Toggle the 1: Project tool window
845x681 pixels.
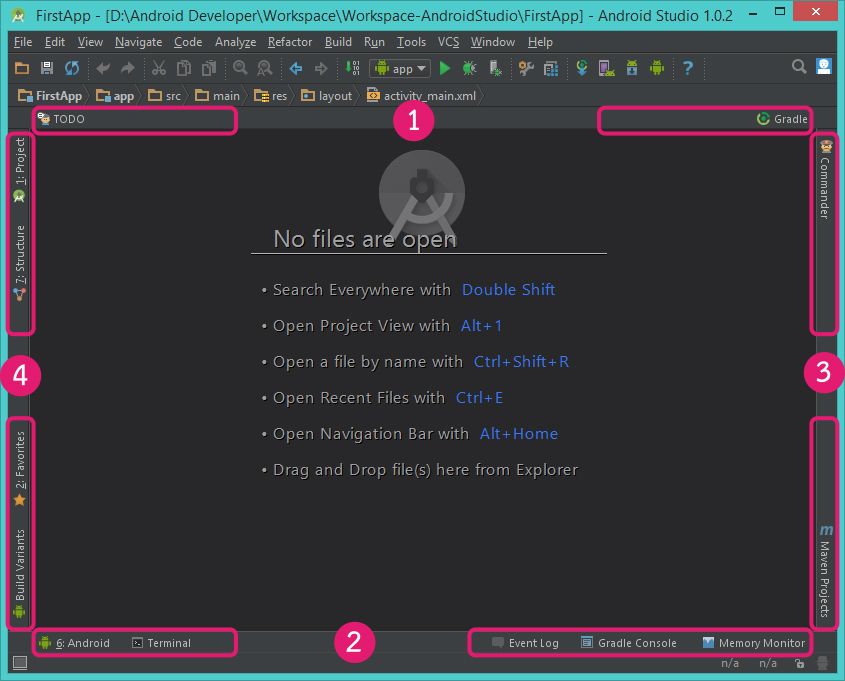tap(19, 170)
